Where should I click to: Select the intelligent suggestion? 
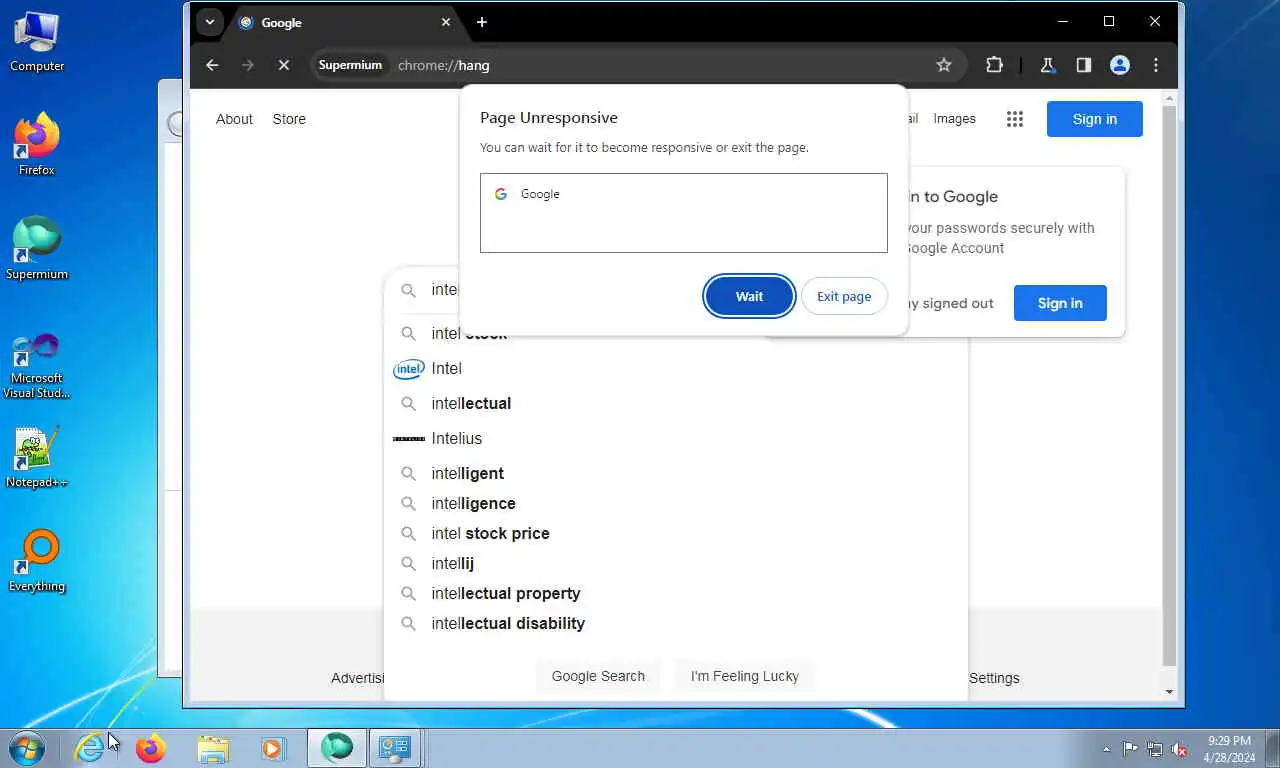pyautogui.click(x=676, y=473)
